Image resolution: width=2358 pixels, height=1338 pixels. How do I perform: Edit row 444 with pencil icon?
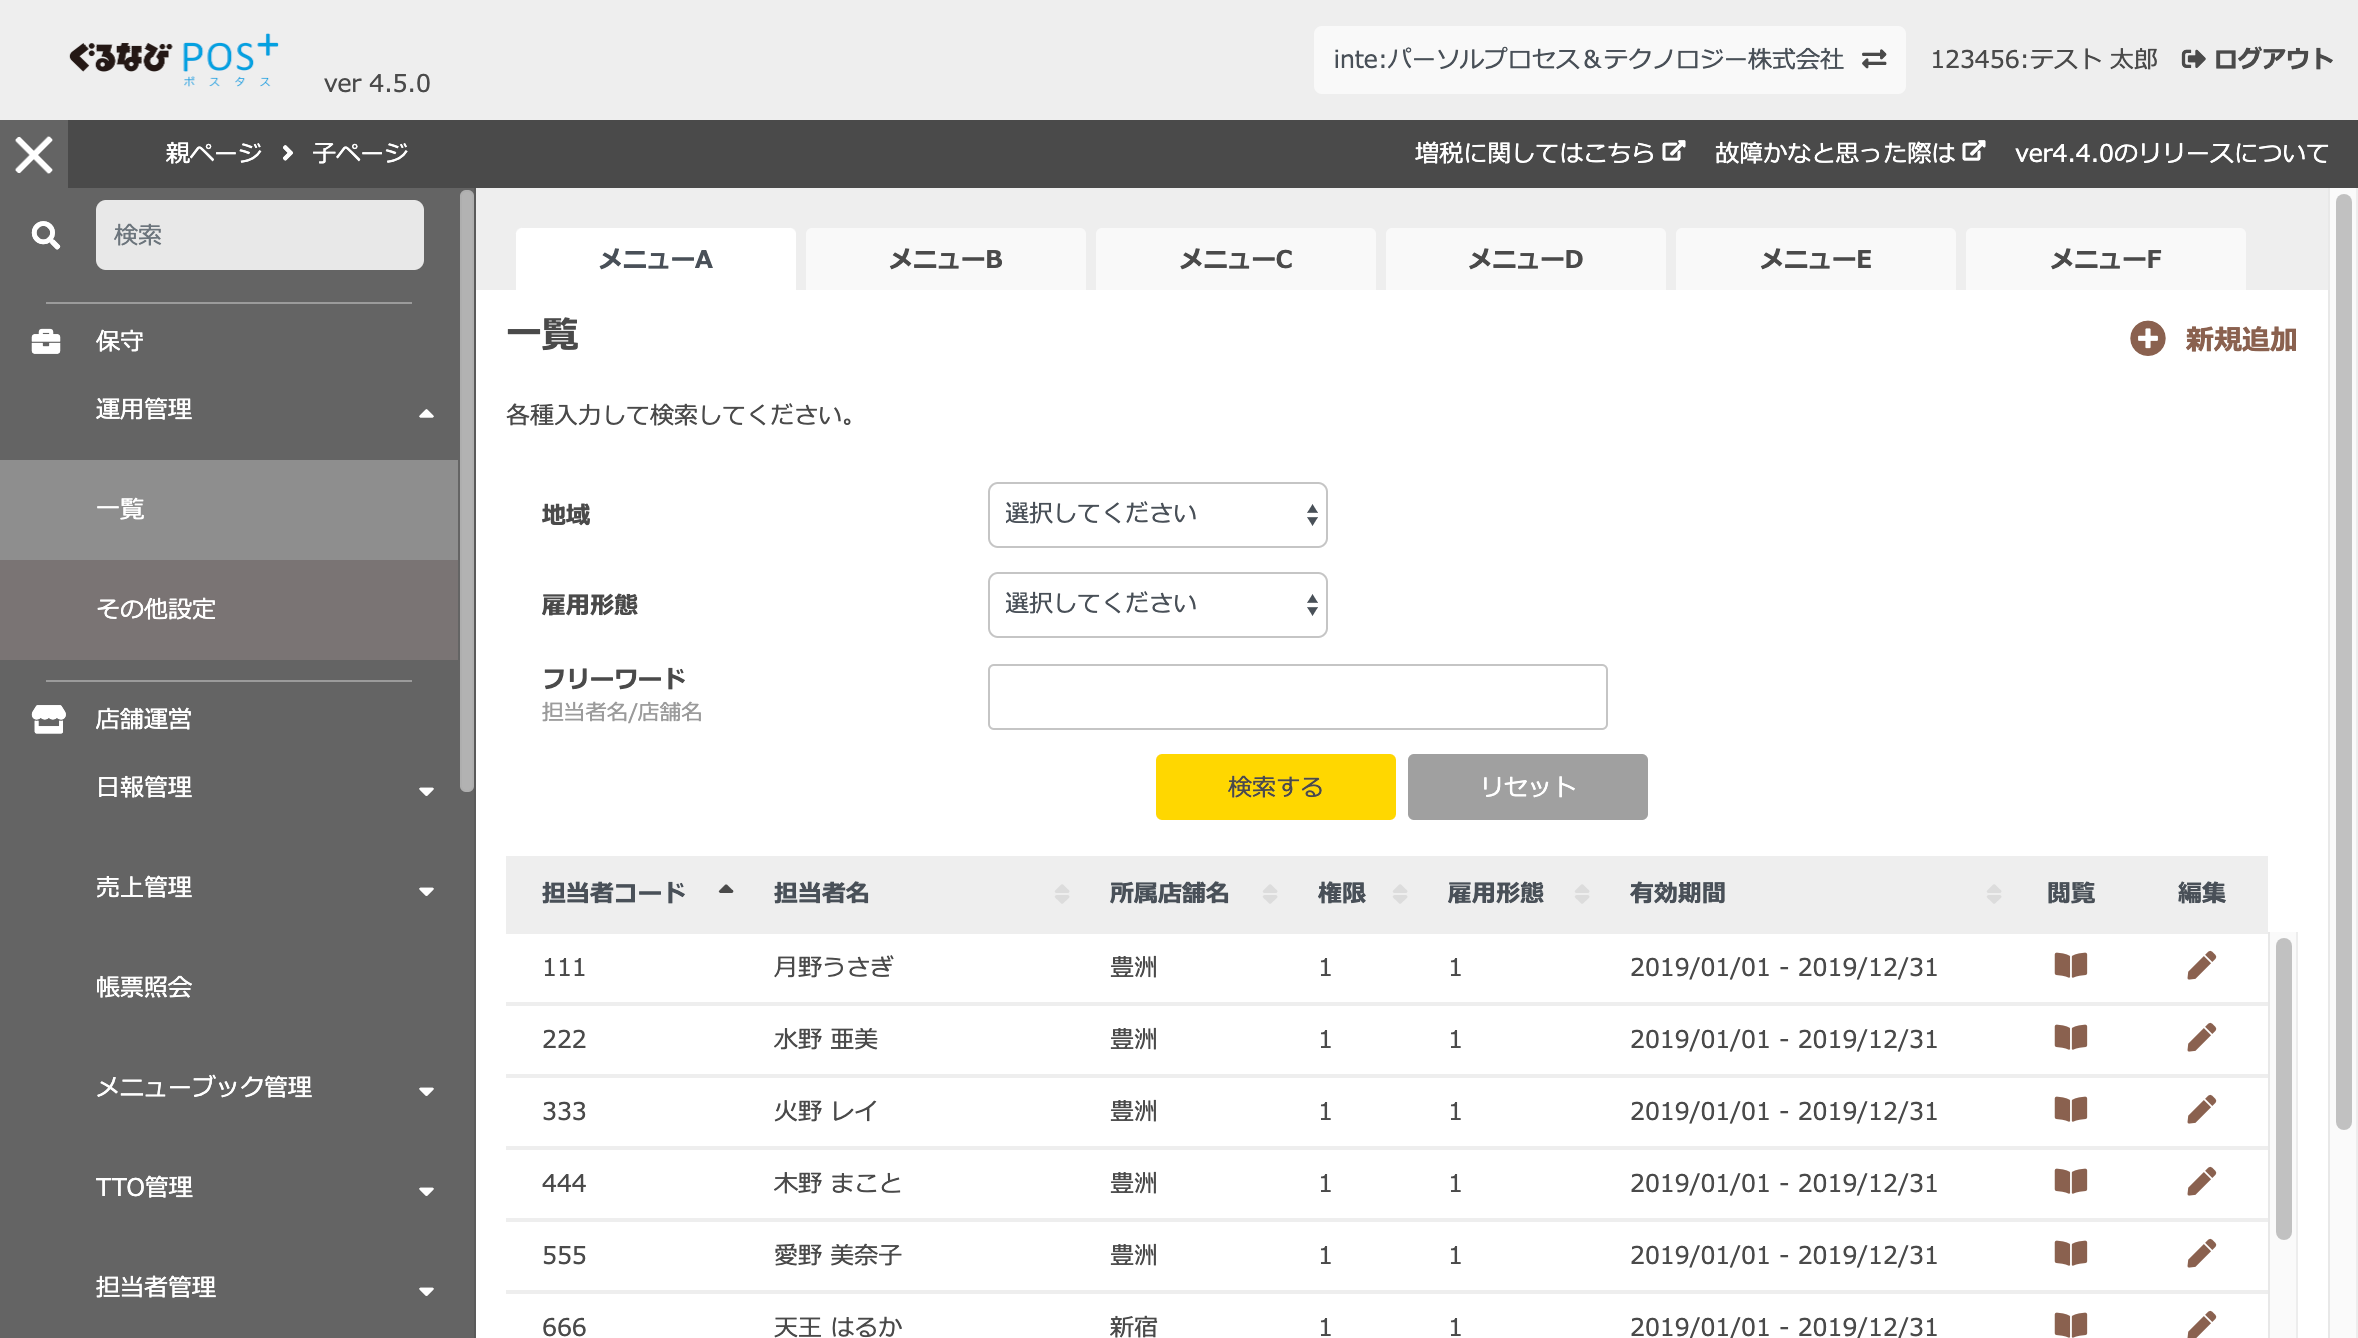[x=2201, y=1182]
